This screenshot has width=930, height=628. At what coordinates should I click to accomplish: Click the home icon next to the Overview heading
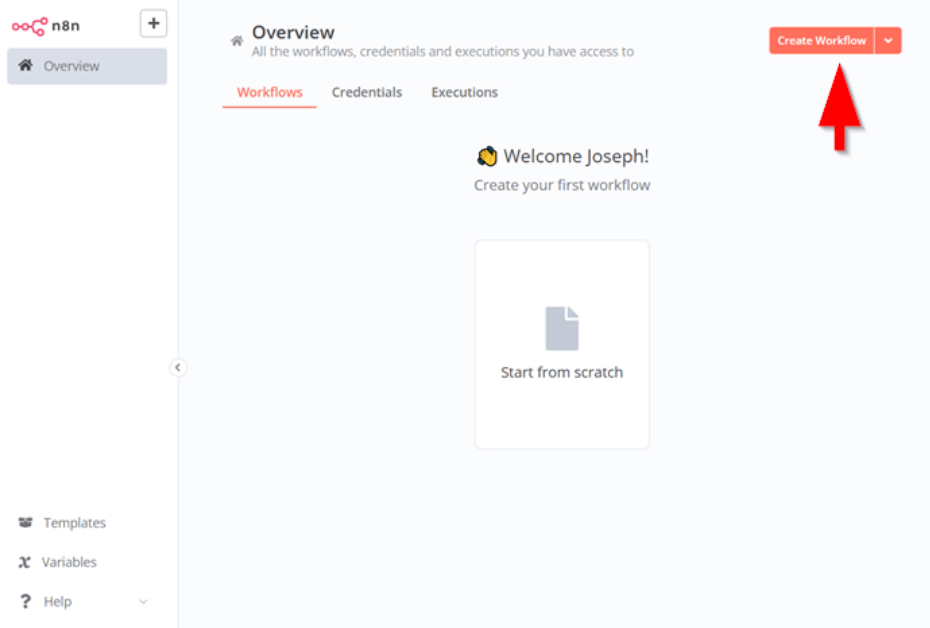coord(237,41)
